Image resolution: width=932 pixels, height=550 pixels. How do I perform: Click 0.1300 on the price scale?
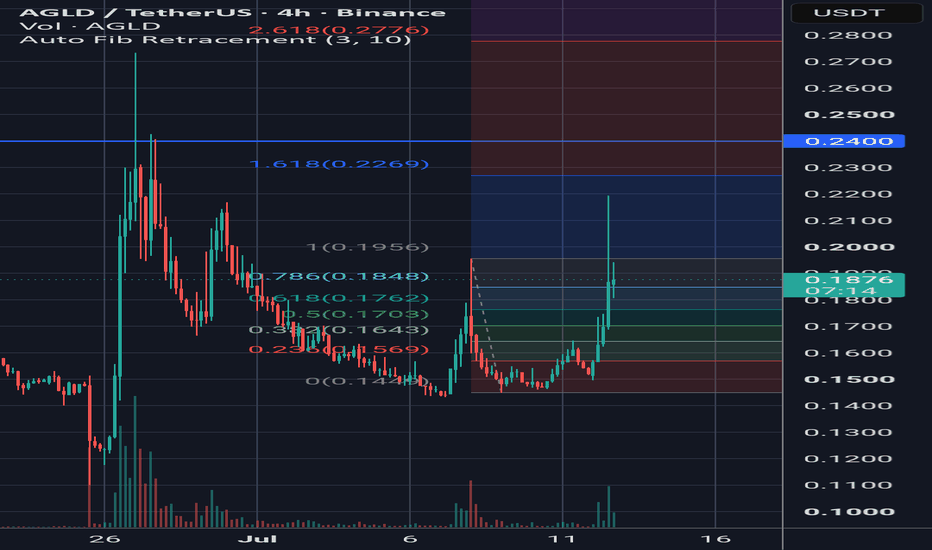point(848,432)
